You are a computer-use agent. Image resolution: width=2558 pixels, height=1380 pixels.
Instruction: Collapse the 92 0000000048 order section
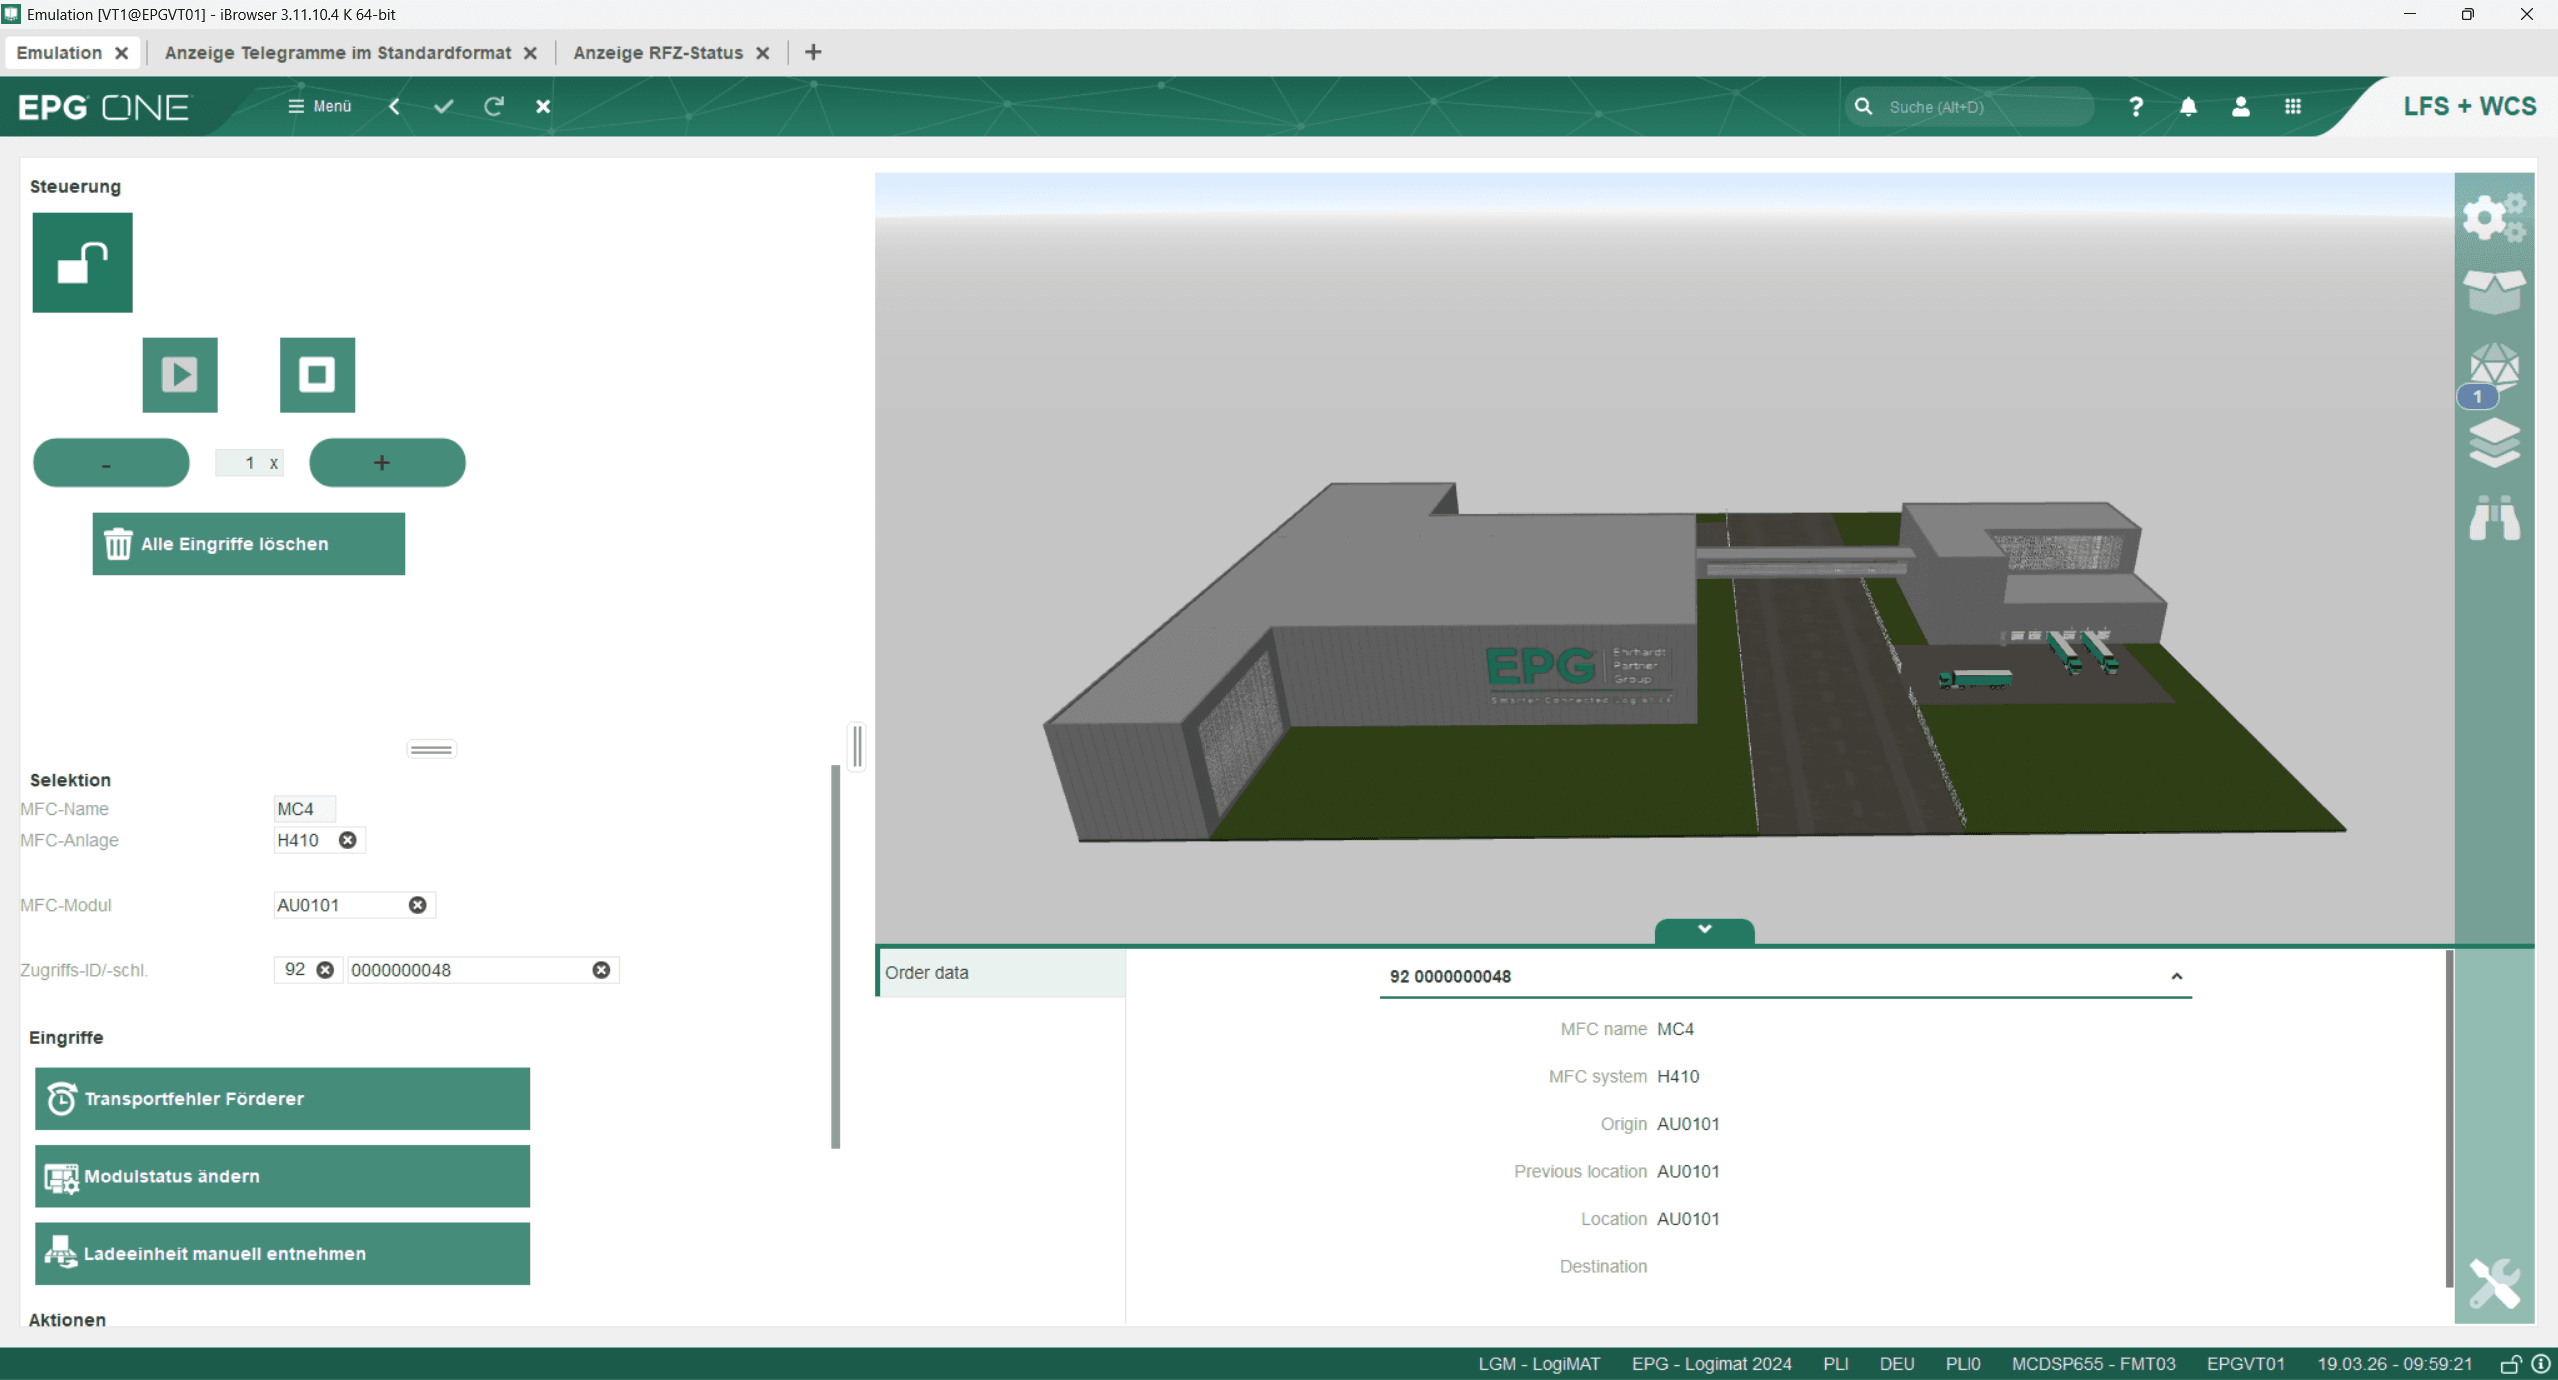point(2176,976)
